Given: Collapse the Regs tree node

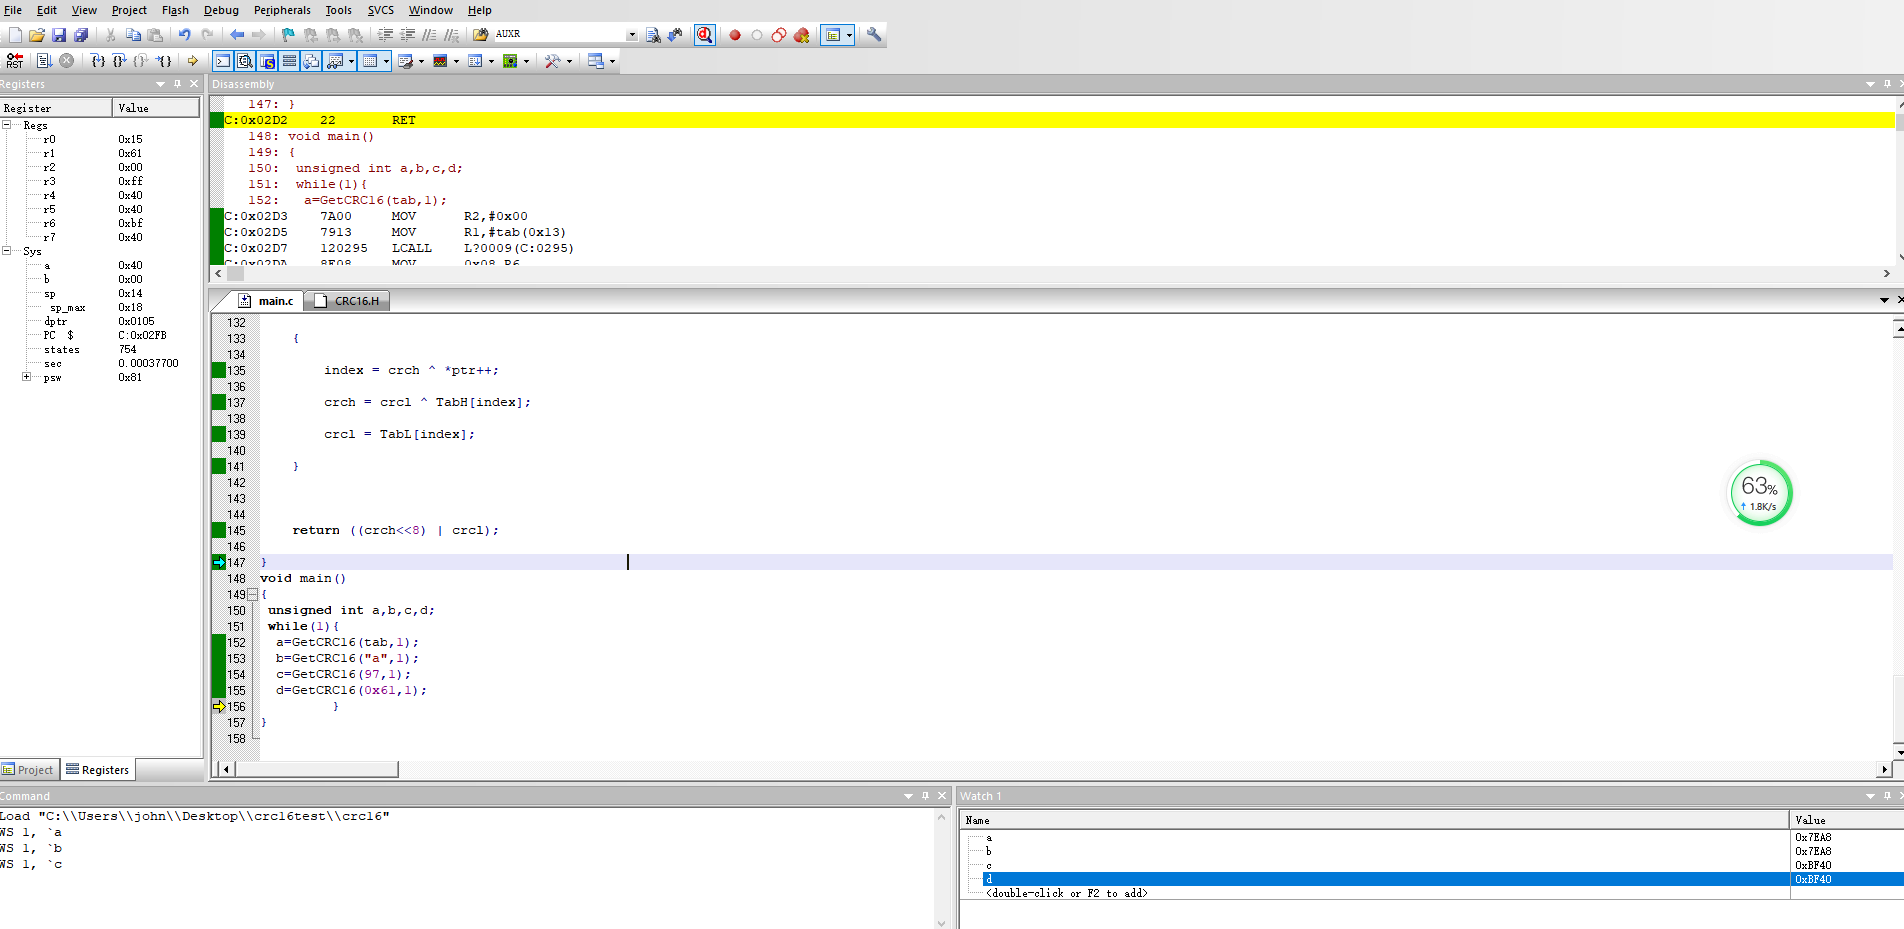Looking at the screenshot, I should point(6,125).
